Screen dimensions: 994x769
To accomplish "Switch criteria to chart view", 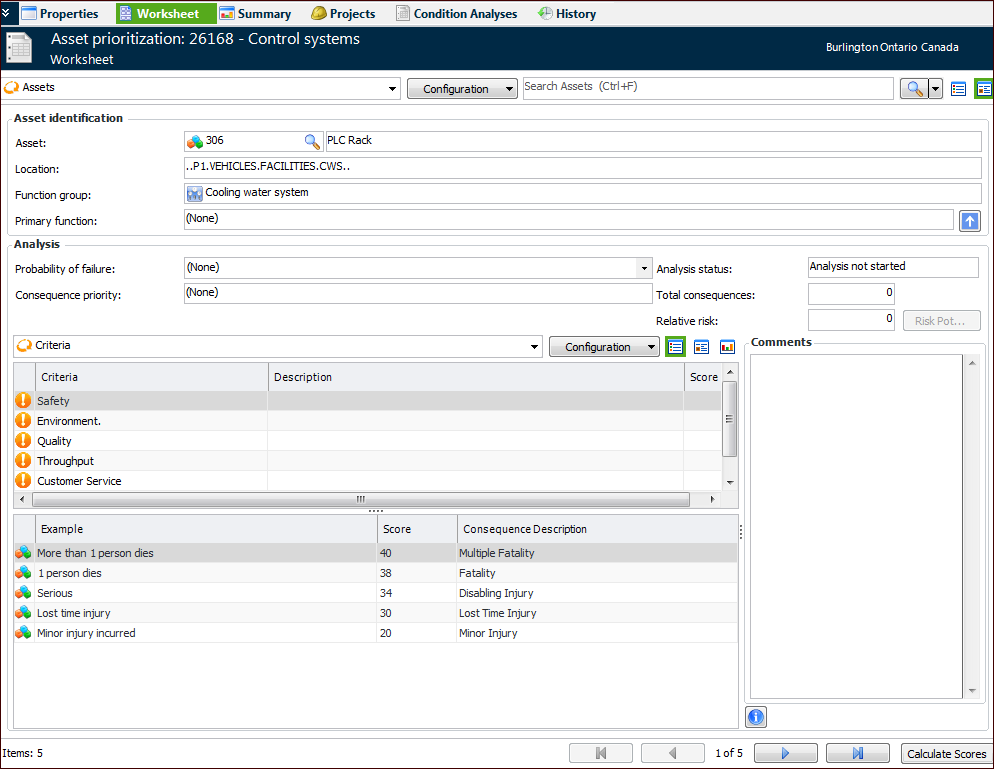I will pos(727,347).
